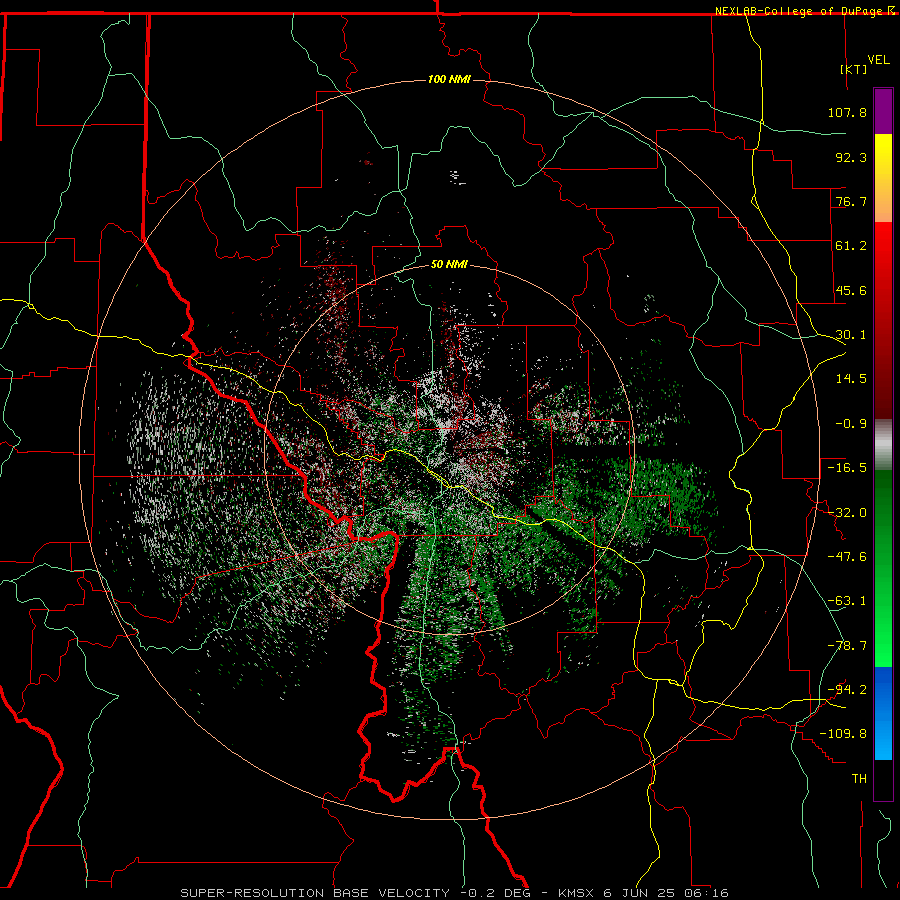This screenshot has width=900, height=900.
Task: Select the -0.9 velocity scale value
Action: pyautogui.click(x=851, y=424)
